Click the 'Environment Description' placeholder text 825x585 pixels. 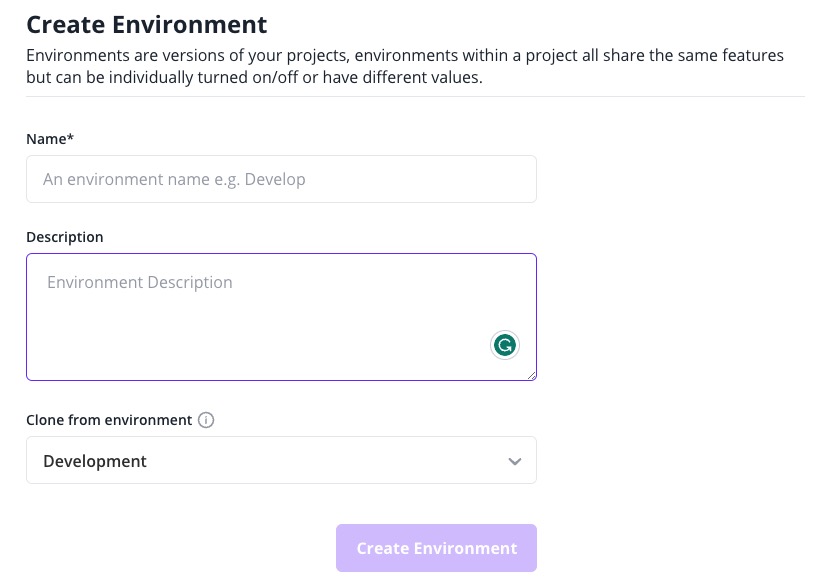(x=140, y=283)
